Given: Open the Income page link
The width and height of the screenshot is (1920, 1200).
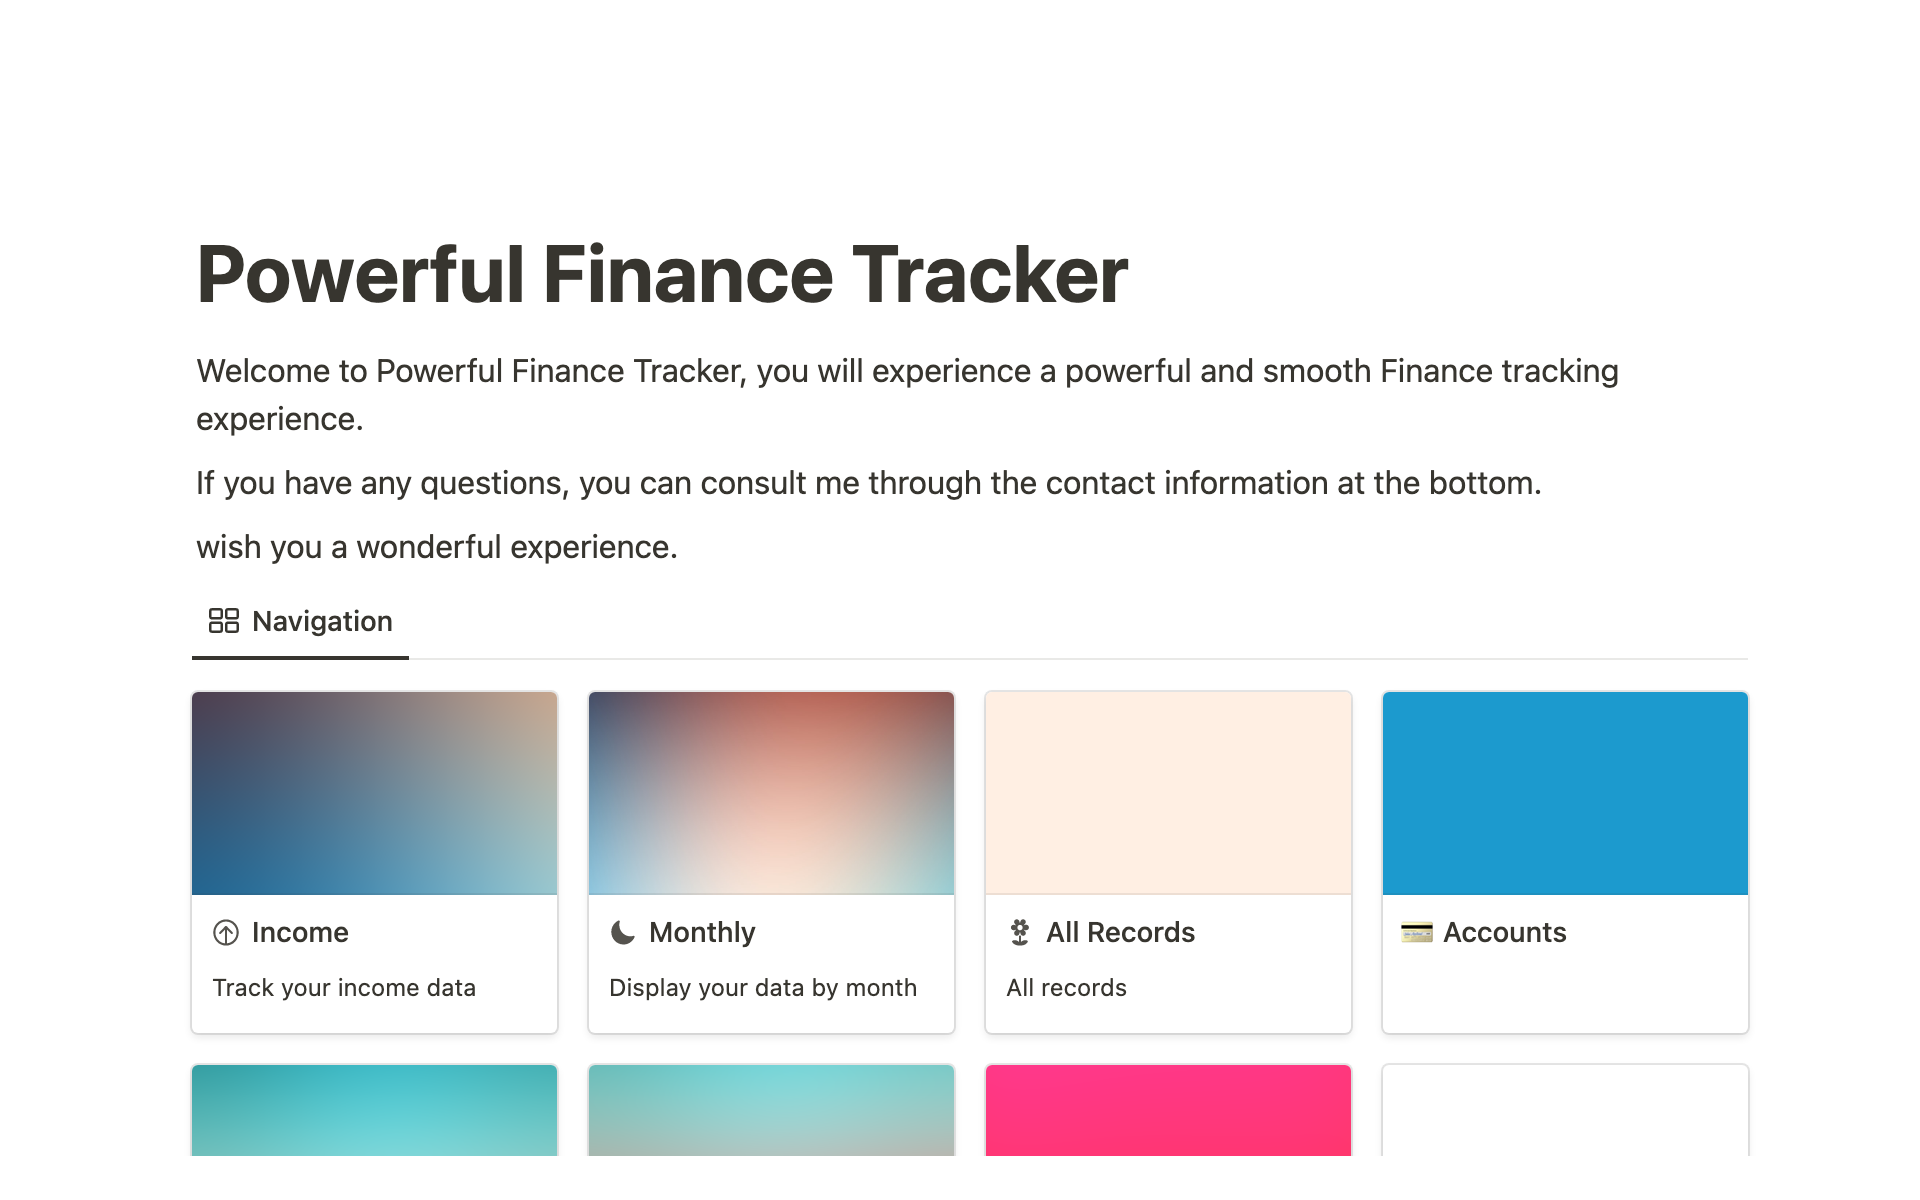Looking at the screenshot, I should pos(300,933).
